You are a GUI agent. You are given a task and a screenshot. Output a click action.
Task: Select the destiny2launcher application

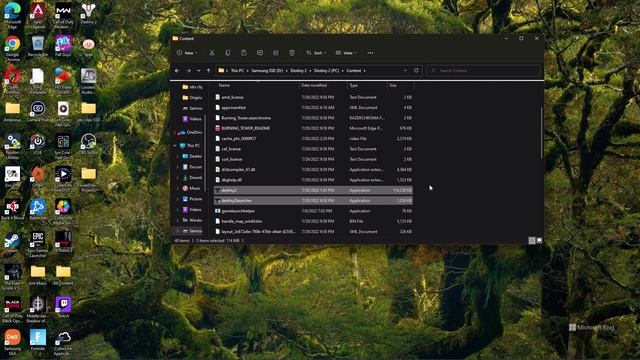(313, 201)
